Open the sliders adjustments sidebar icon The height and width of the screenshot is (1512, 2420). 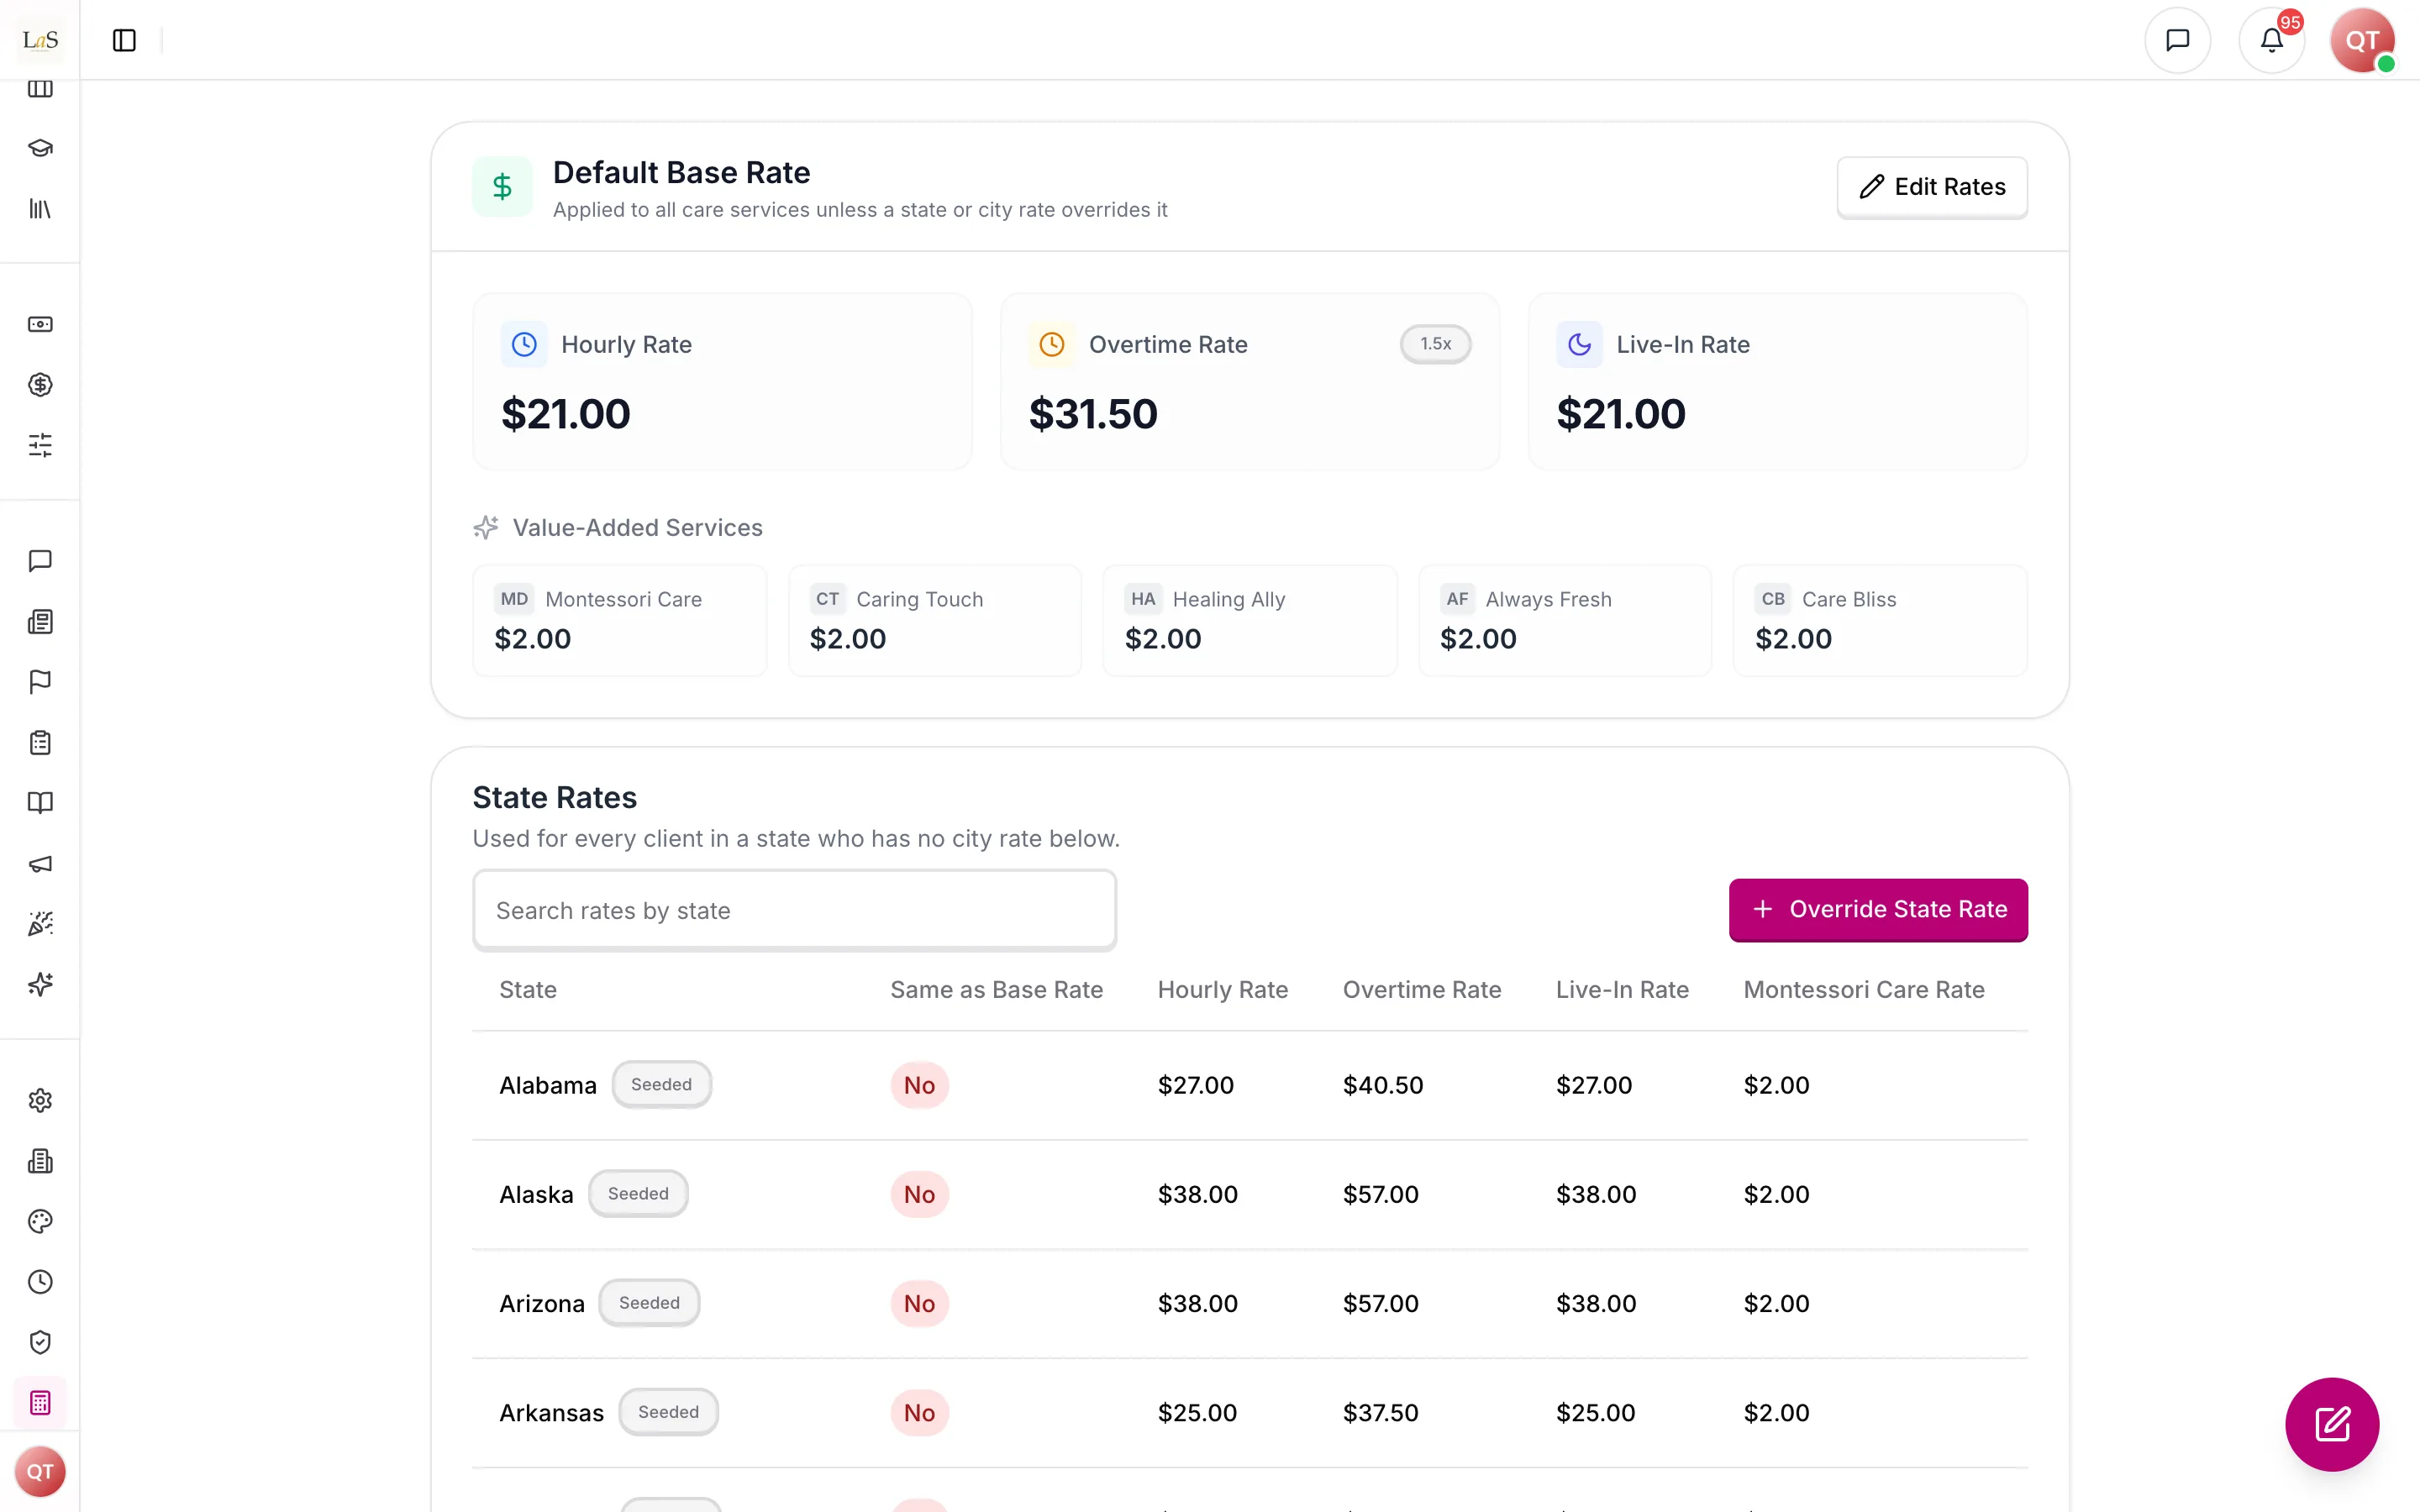[x=40, y=445]
